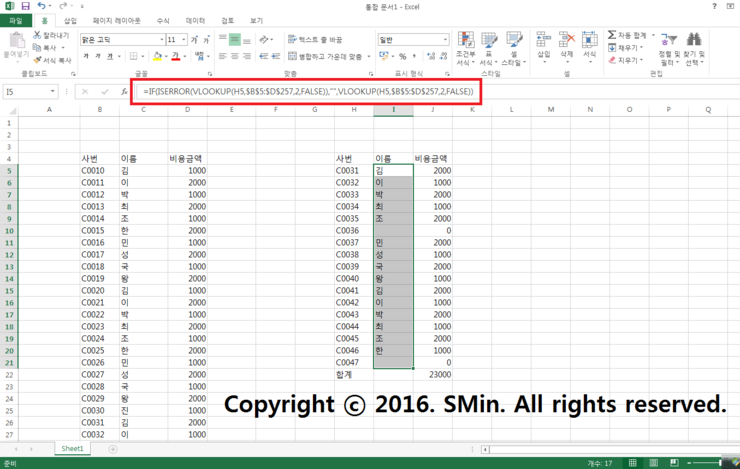740x469 pixels.
Task: Open conditional formatting
Action: pyautogui.click(x=466, y=49)
